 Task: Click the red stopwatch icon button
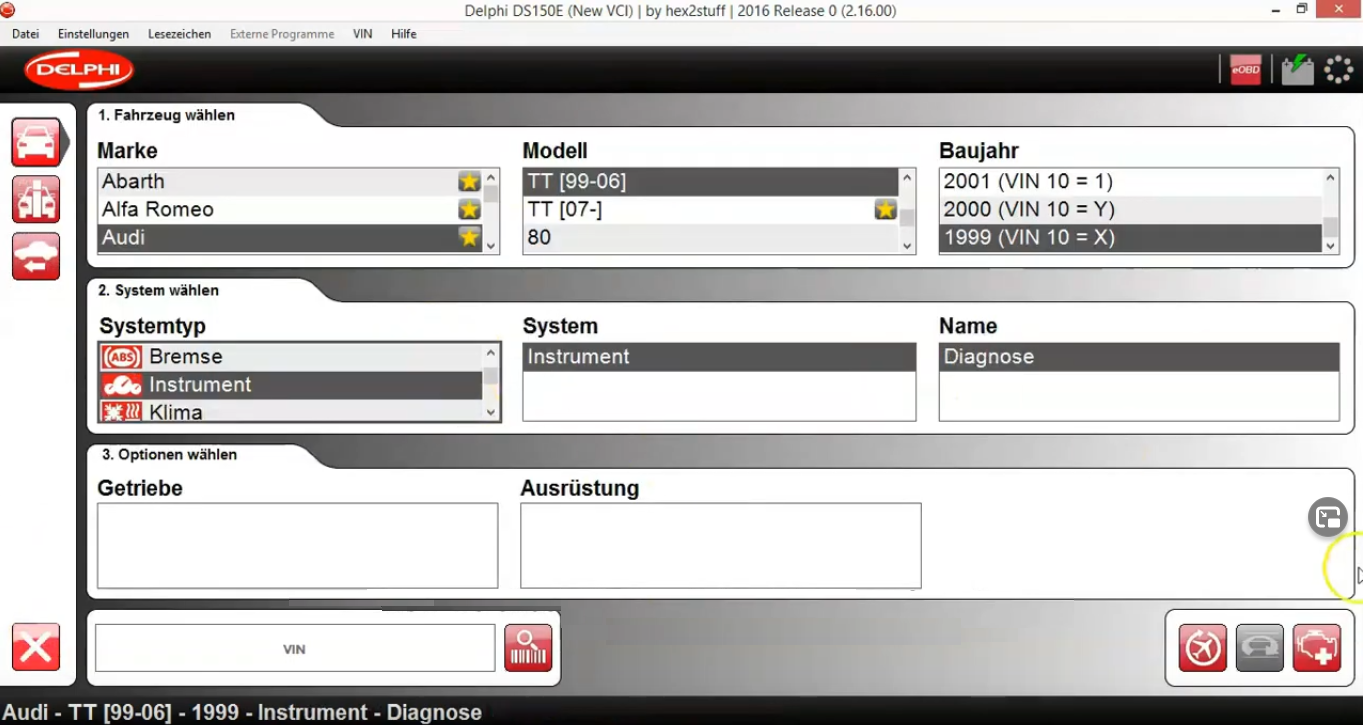click(x=1202, y=648)
